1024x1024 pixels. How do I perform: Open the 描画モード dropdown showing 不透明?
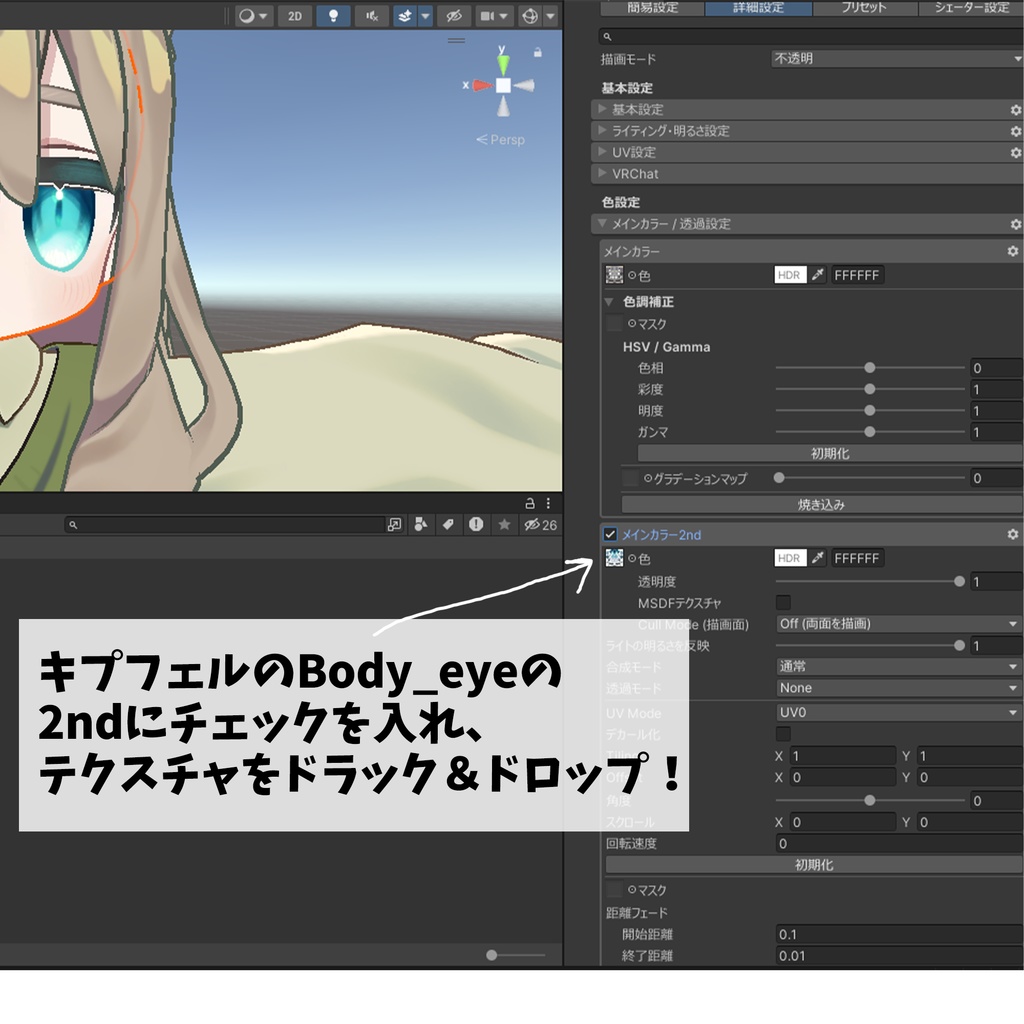click(895, 57)
